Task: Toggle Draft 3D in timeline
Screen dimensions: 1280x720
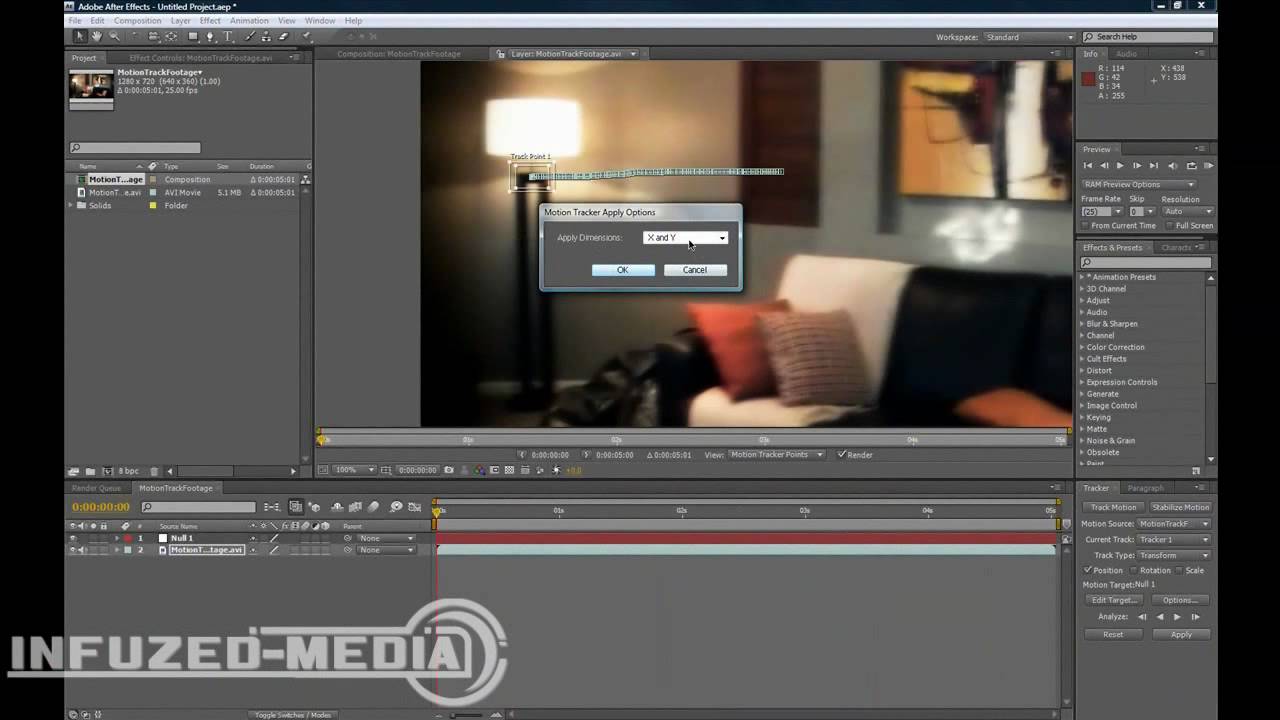Action: (x=314, y=507)
